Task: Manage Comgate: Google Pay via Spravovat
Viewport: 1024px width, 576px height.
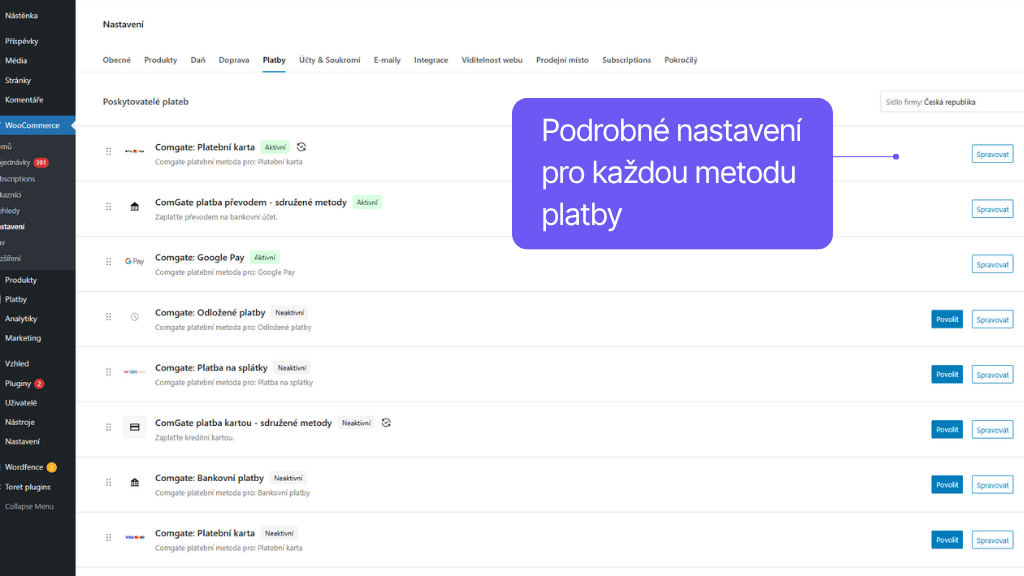Action: click(992, 264)
